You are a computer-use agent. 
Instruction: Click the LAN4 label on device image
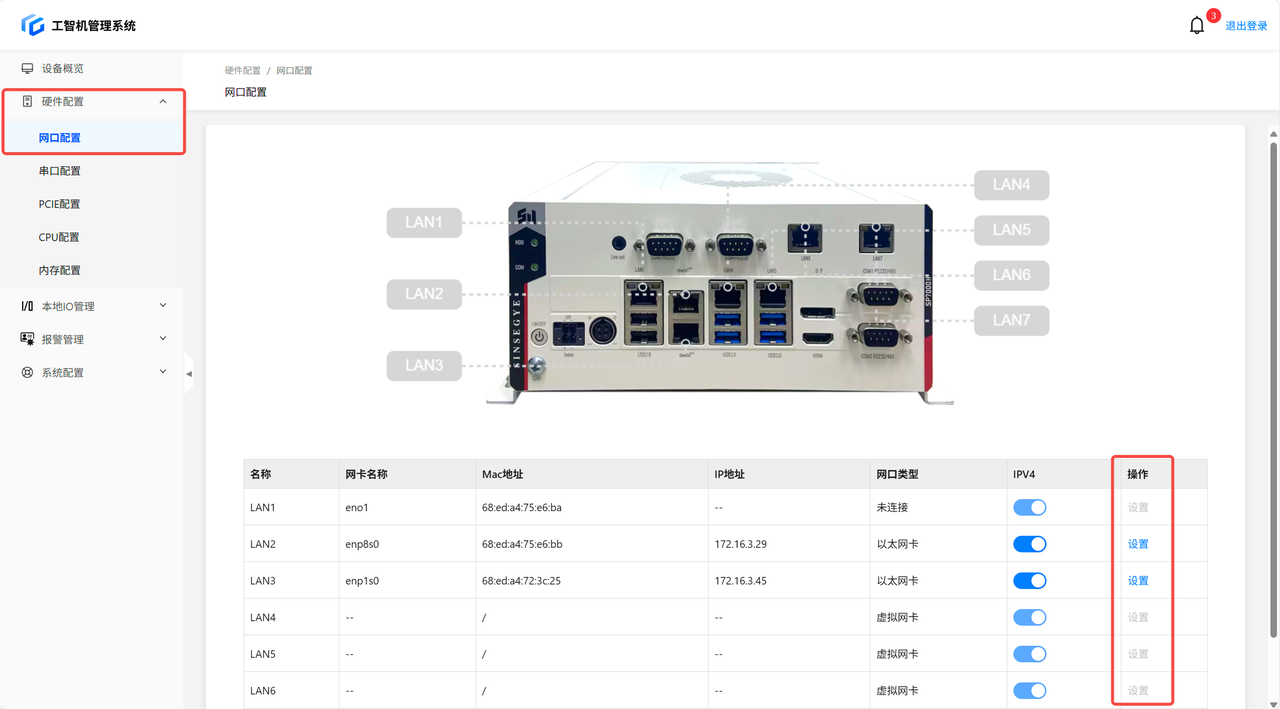(1011, 185)
